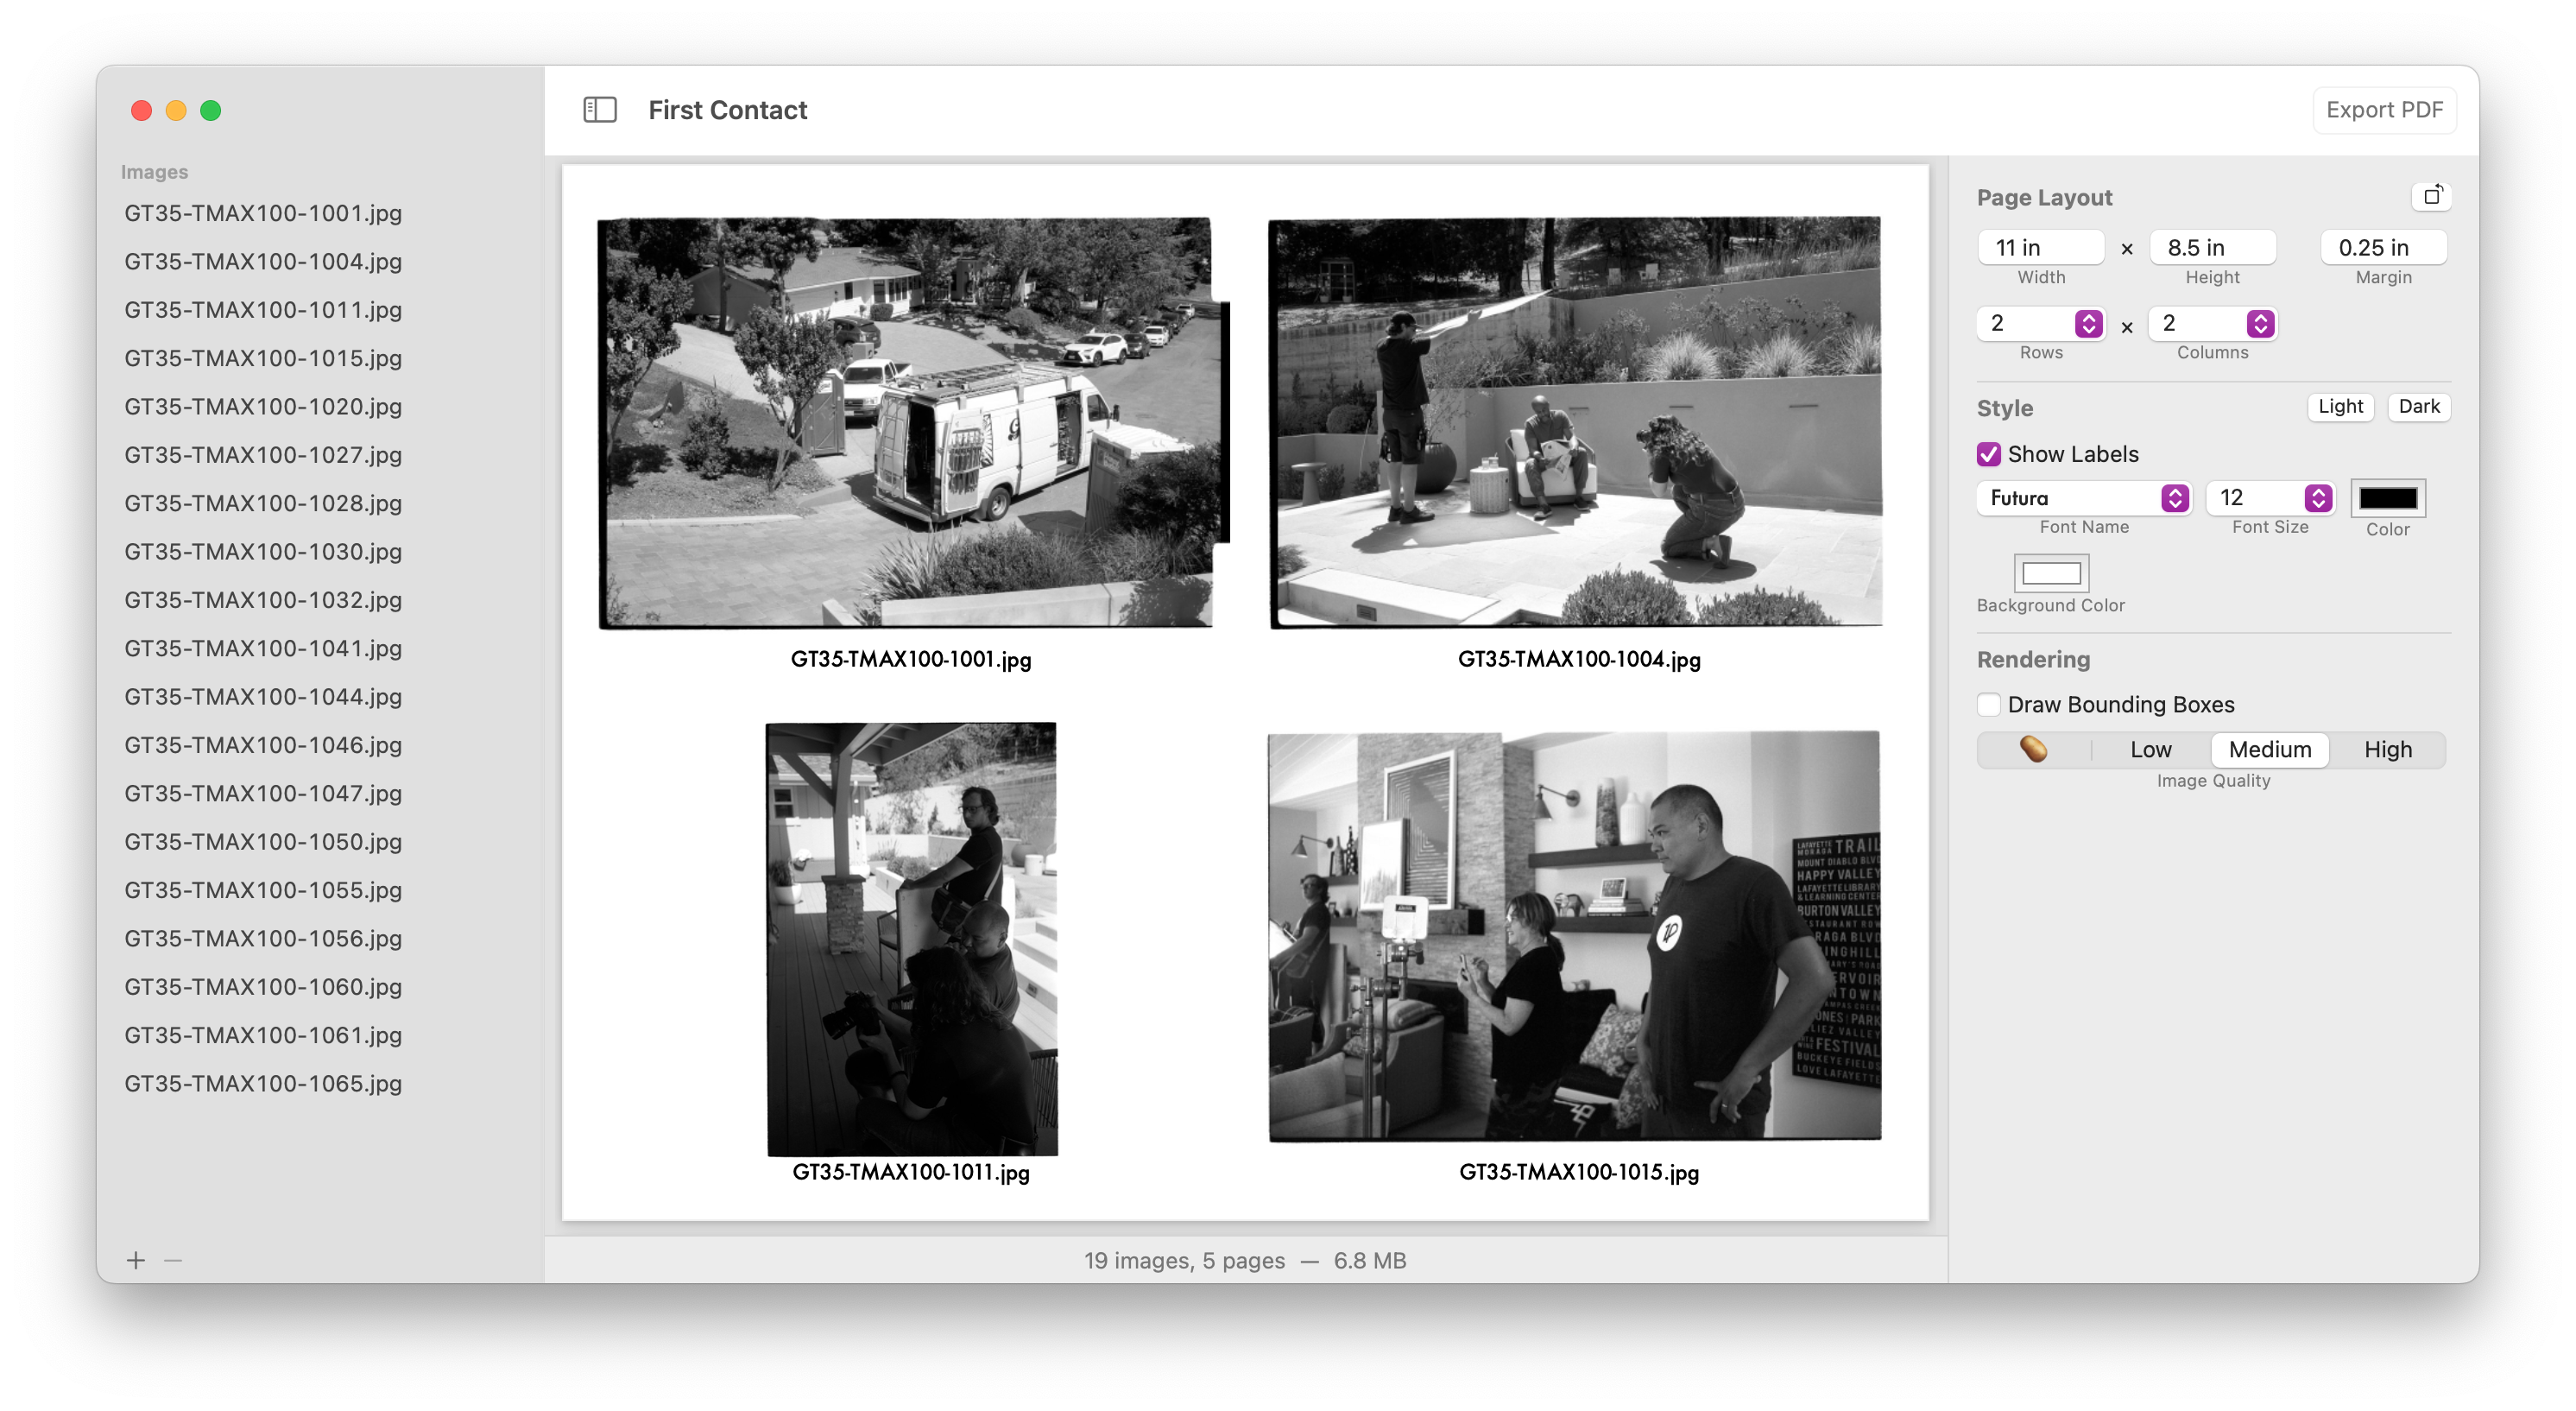The image size is (2576, 1411).
Task: Select Low image quality segment
Action: tap(2150, 749)
